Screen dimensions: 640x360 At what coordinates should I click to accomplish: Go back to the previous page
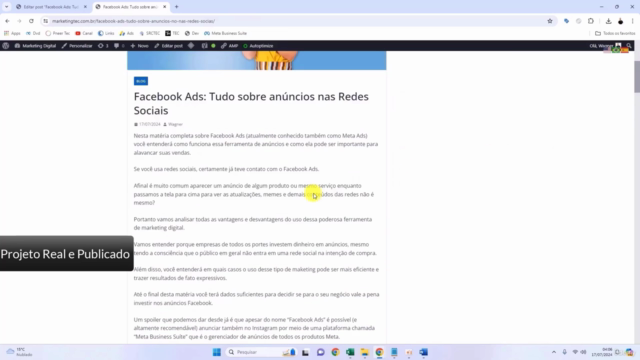point(7,21)
